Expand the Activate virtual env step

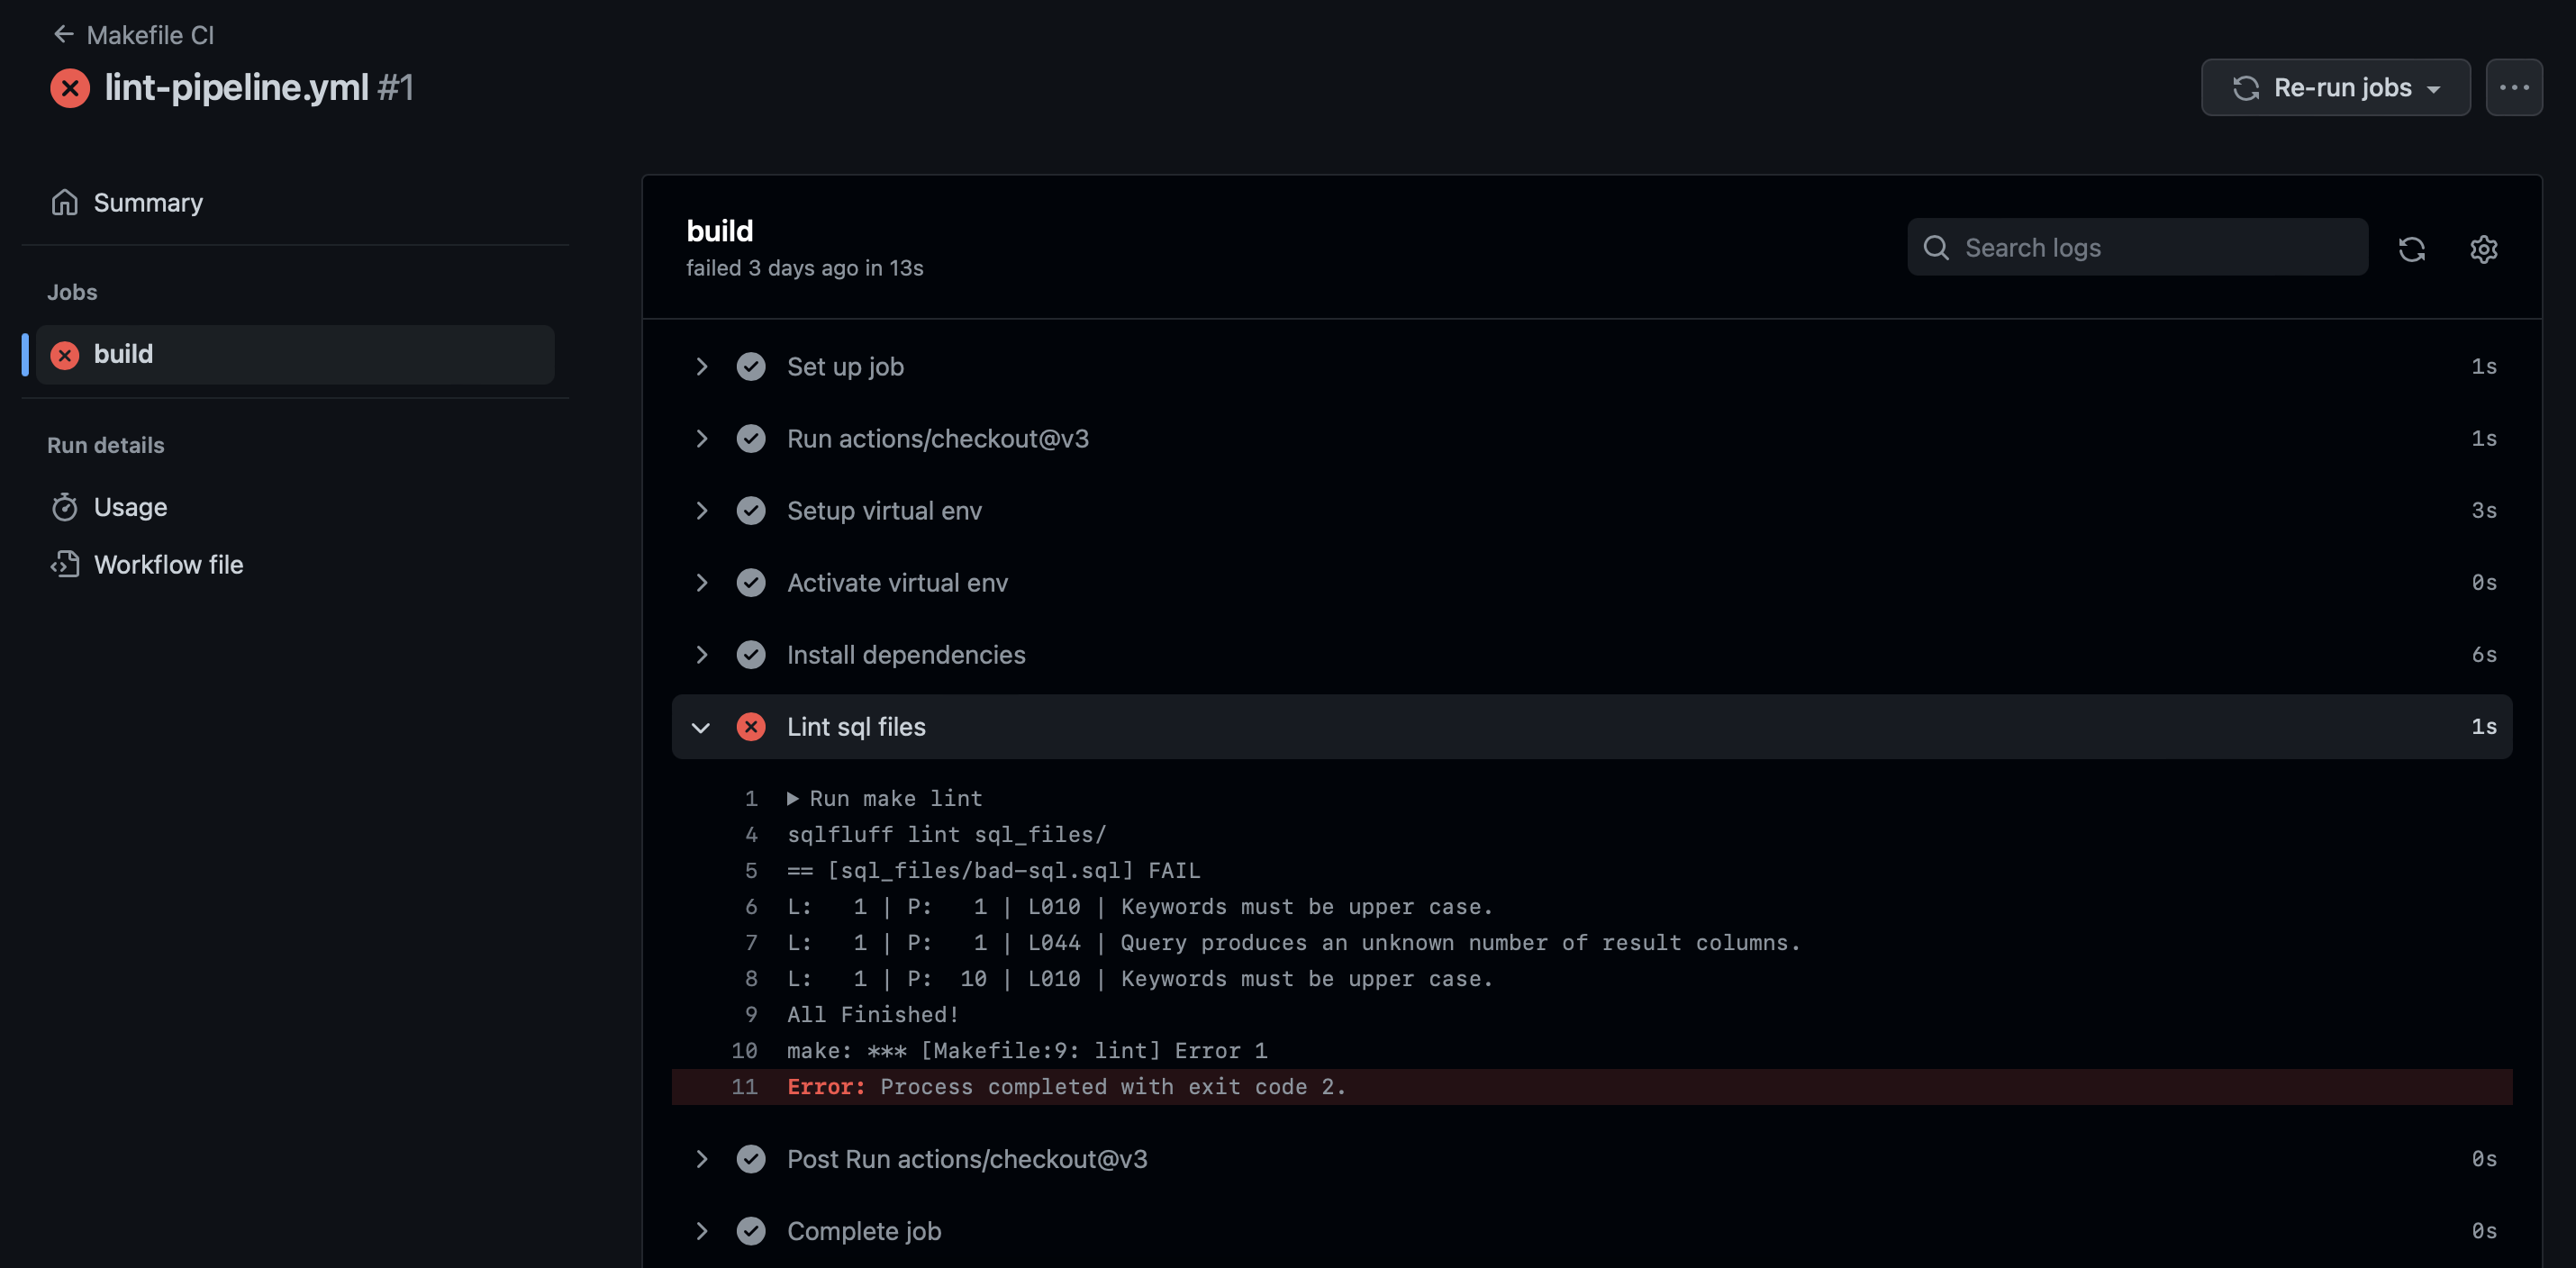[702, 583]
